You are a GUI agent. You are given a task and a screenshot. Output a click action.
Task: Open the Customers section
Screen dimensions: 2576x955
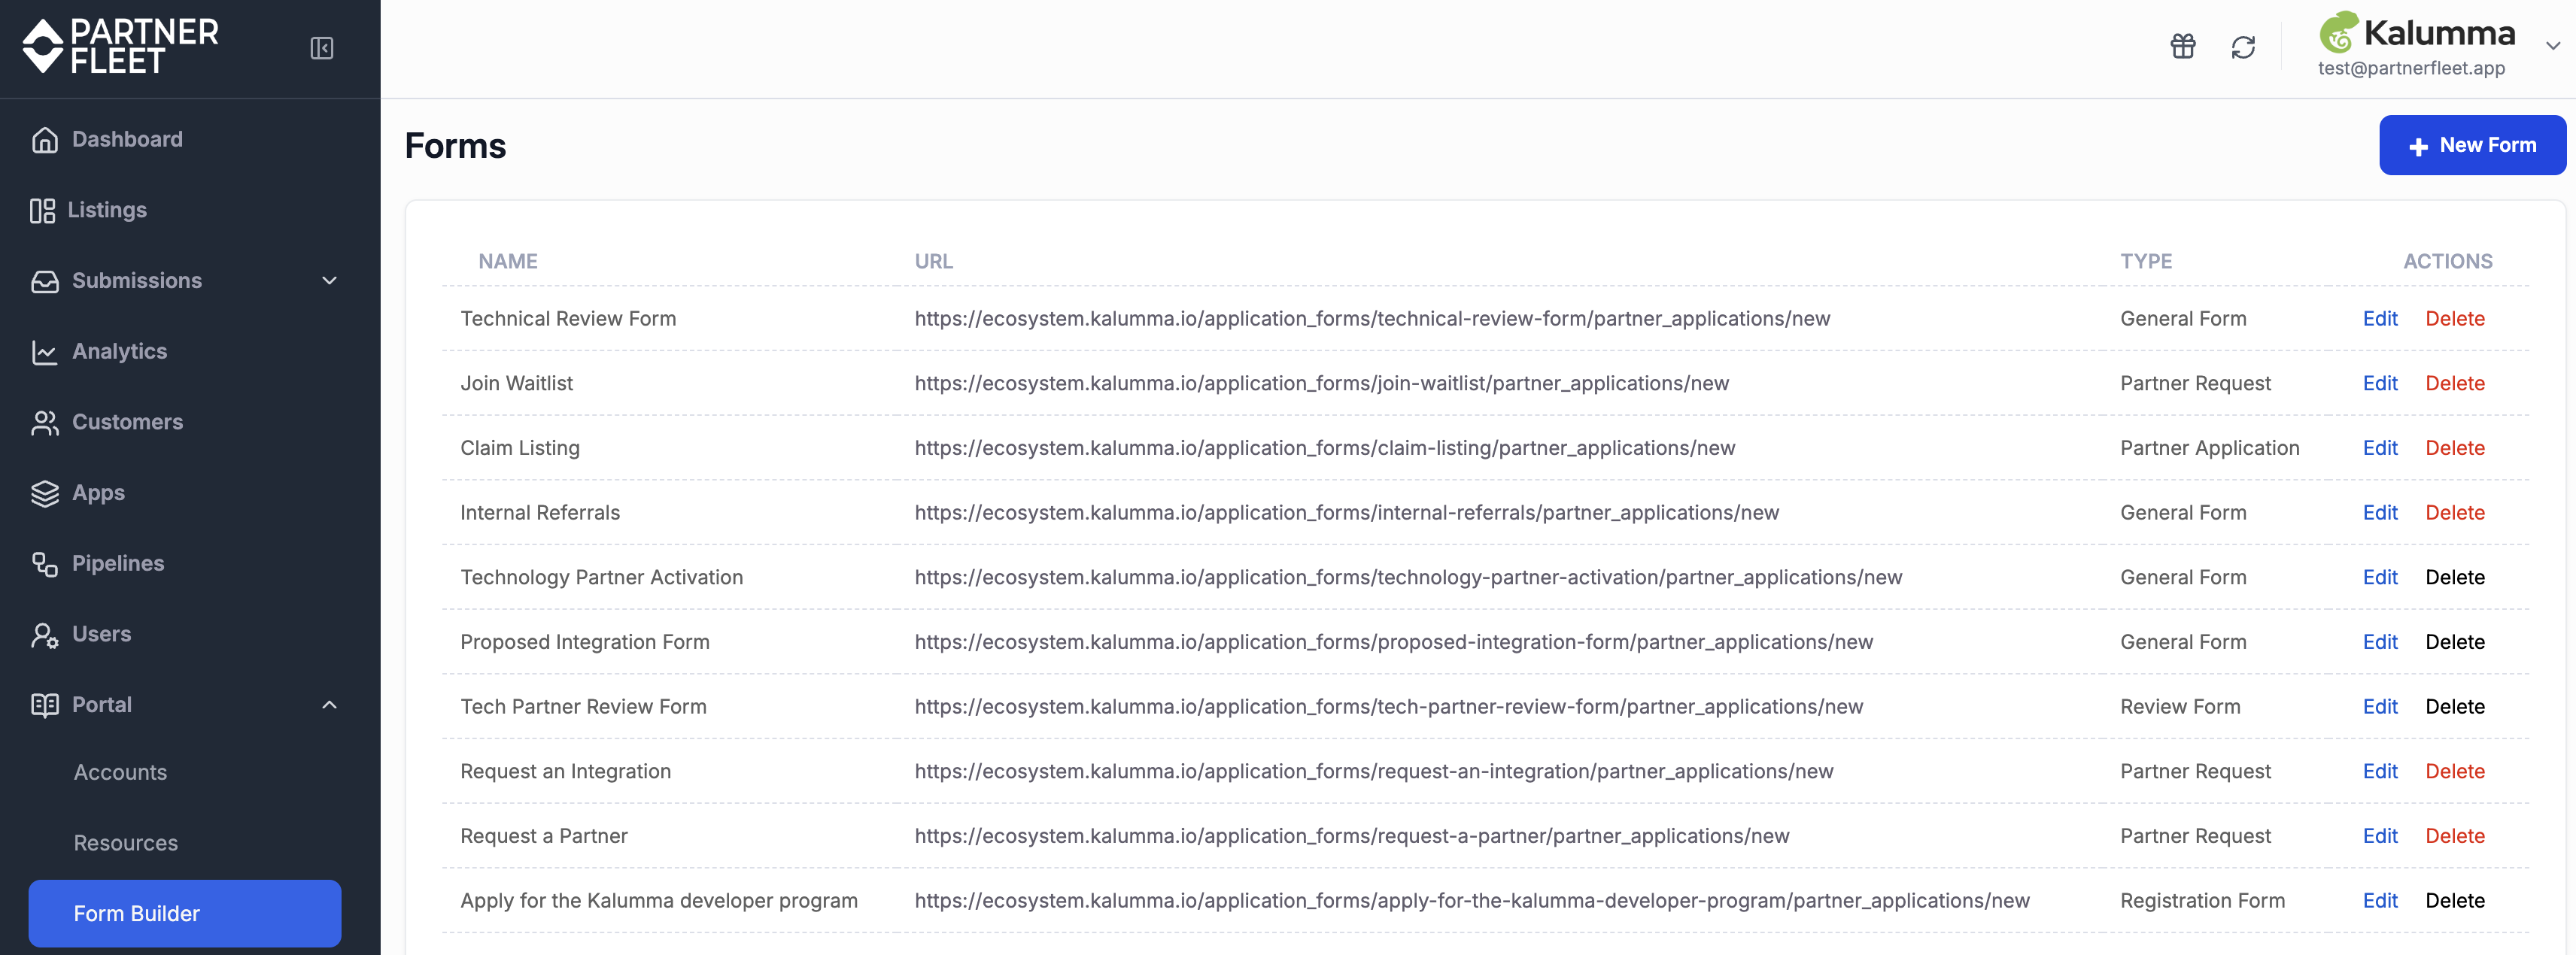tap(128, 422)
